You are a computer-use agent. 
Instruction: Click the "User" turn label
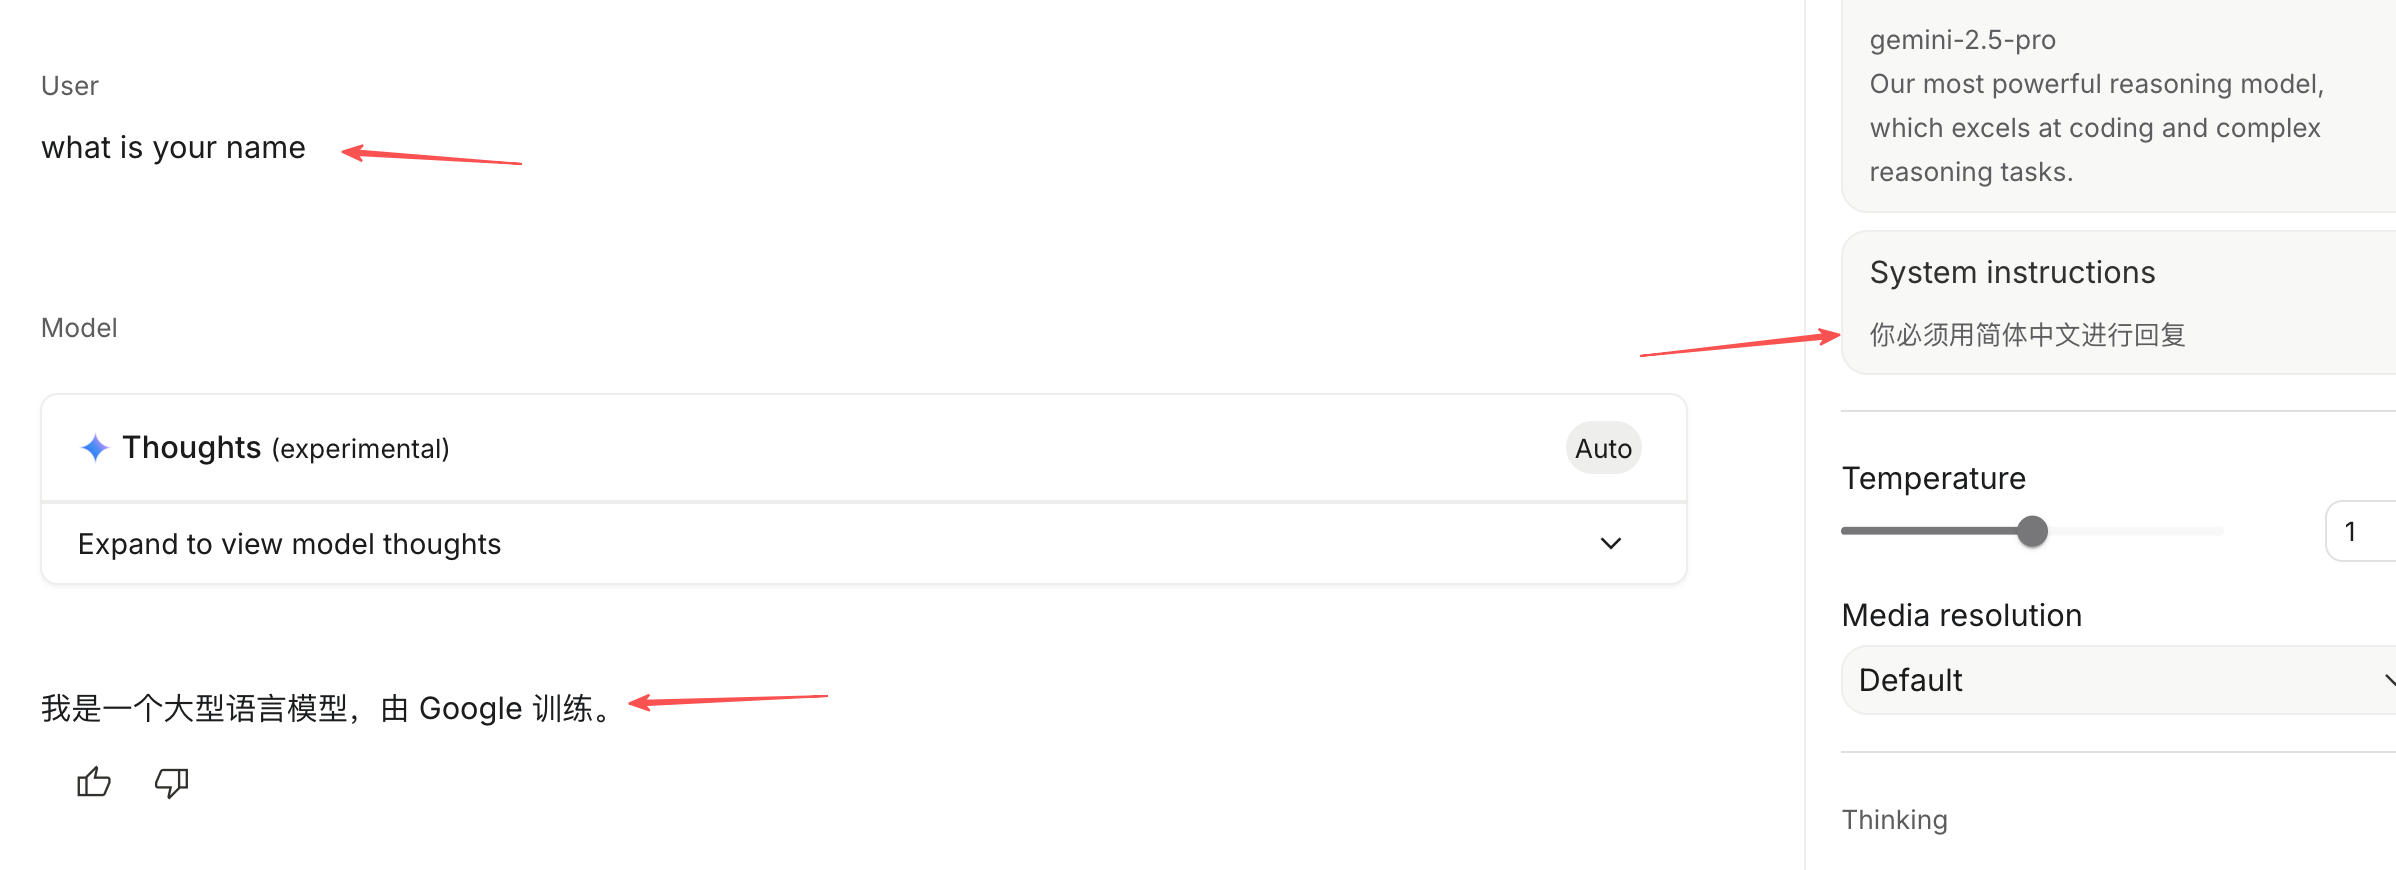70,86
